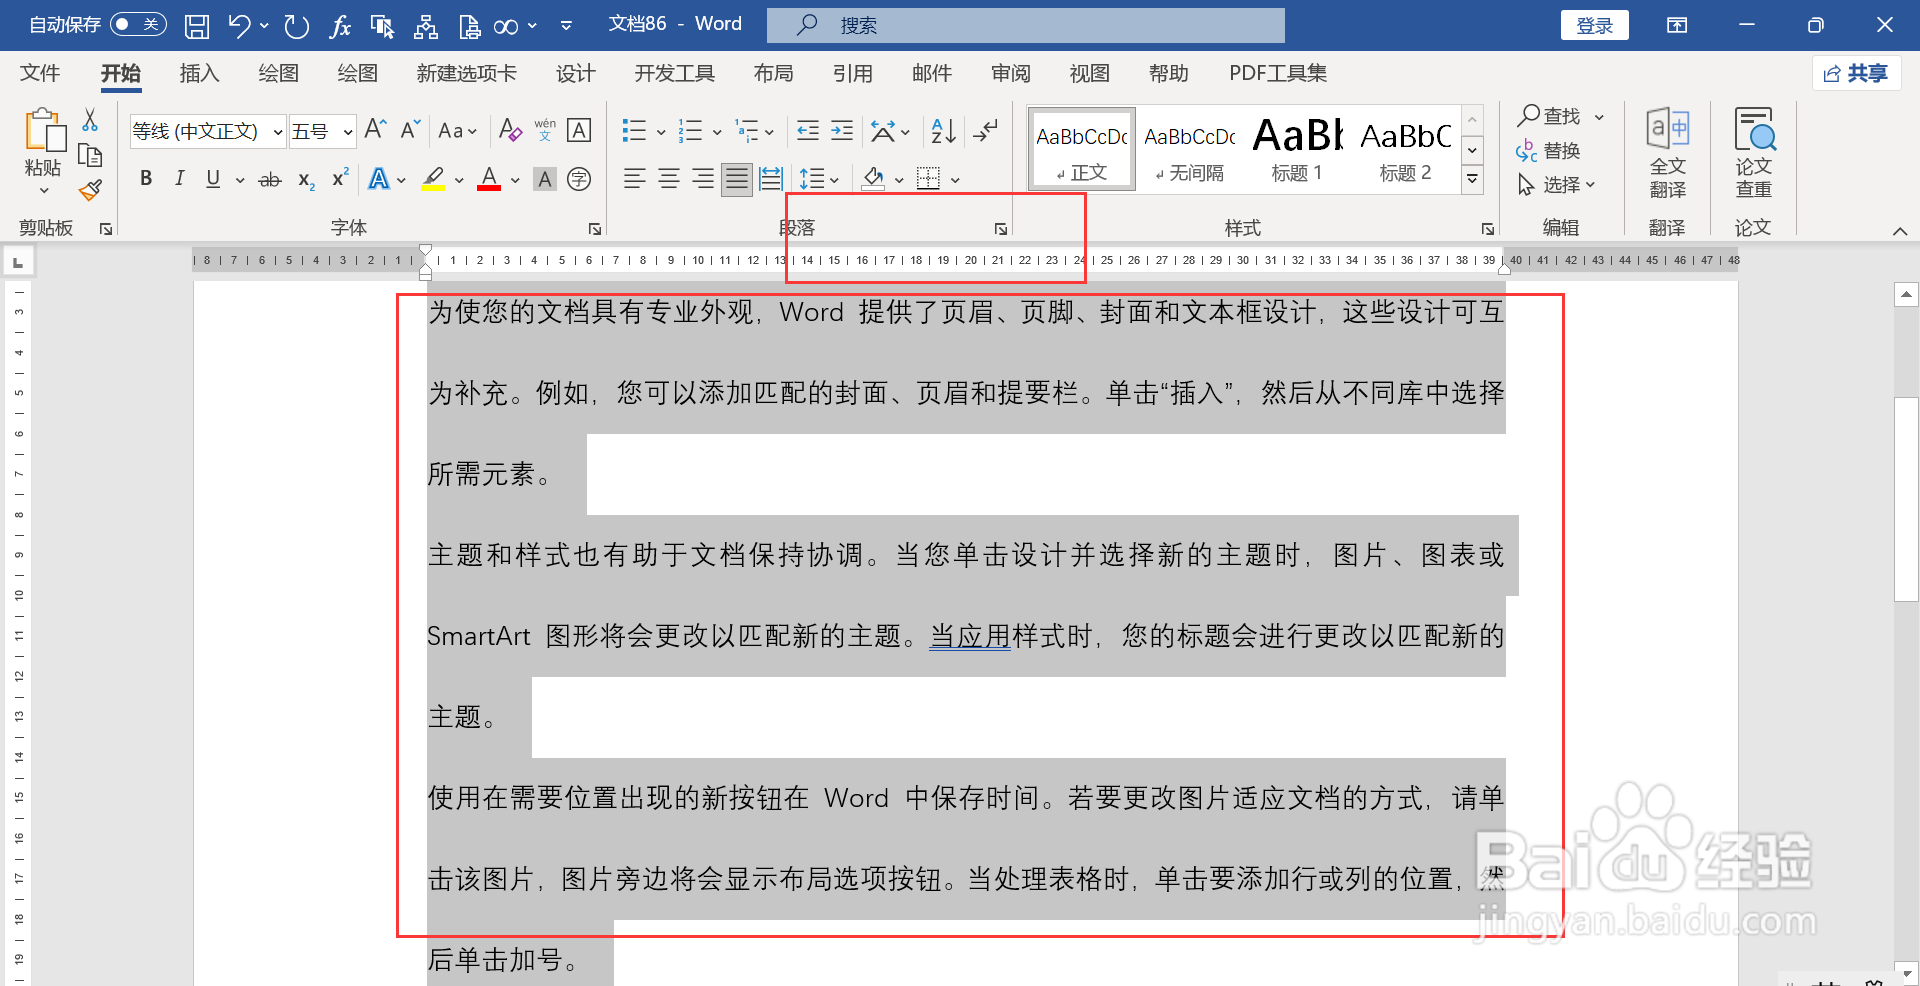Open the phonetic guide (wén) tool
Screen dimensions: 1920x986
coord(545,130)
